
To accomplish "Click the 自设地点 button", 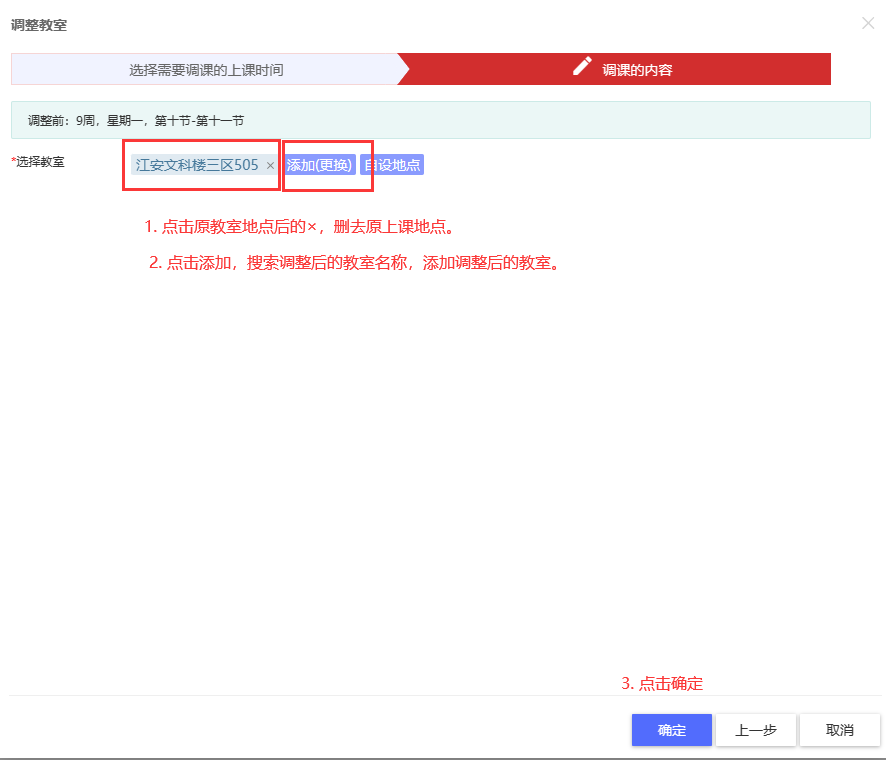I will pyautogui.click(x=392, y=165).
